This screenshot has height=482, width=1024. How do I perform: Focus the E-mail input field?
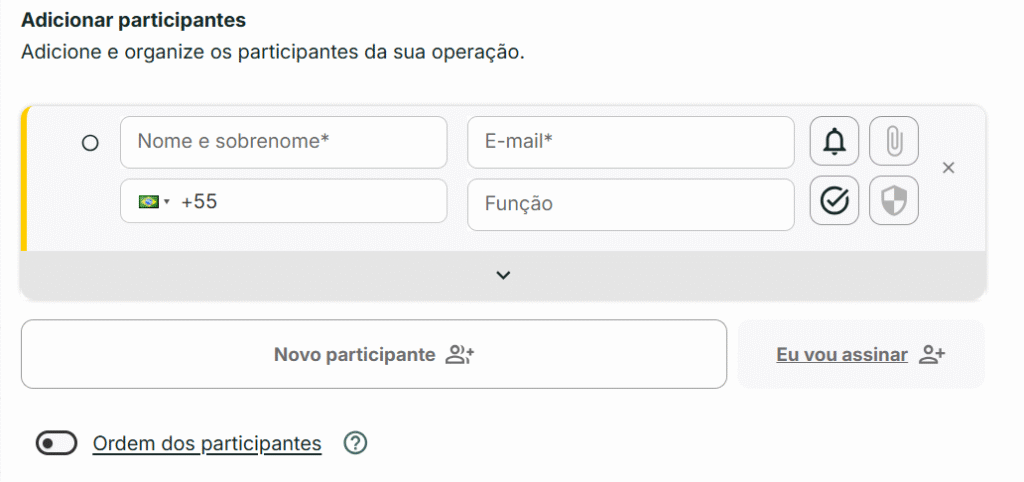tap(630, 142)
